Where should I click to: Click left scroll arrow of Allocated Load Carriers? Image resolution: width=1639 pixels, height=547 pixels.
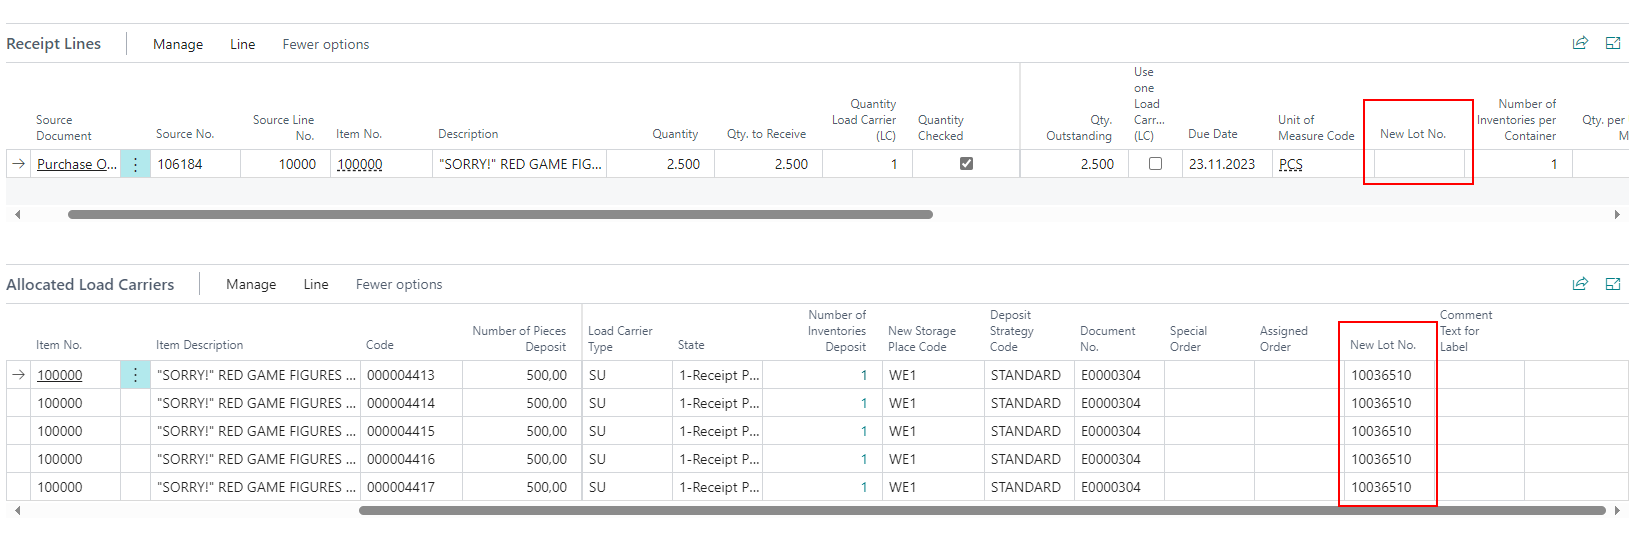(17, 510)
